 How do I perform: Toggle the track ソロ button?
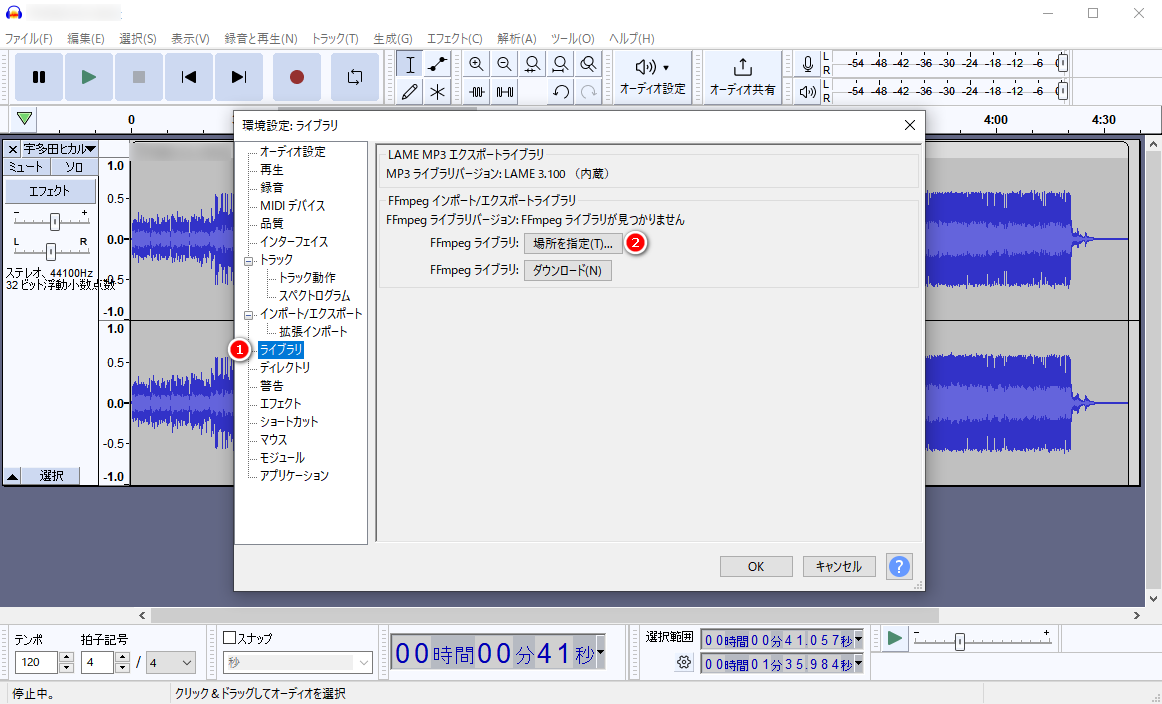pyautogui.click(x=74, y=167)
